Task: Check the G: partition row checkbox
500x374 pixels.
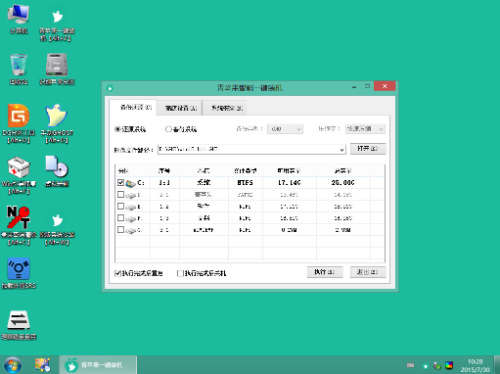Action: click(x=121, y=229)
